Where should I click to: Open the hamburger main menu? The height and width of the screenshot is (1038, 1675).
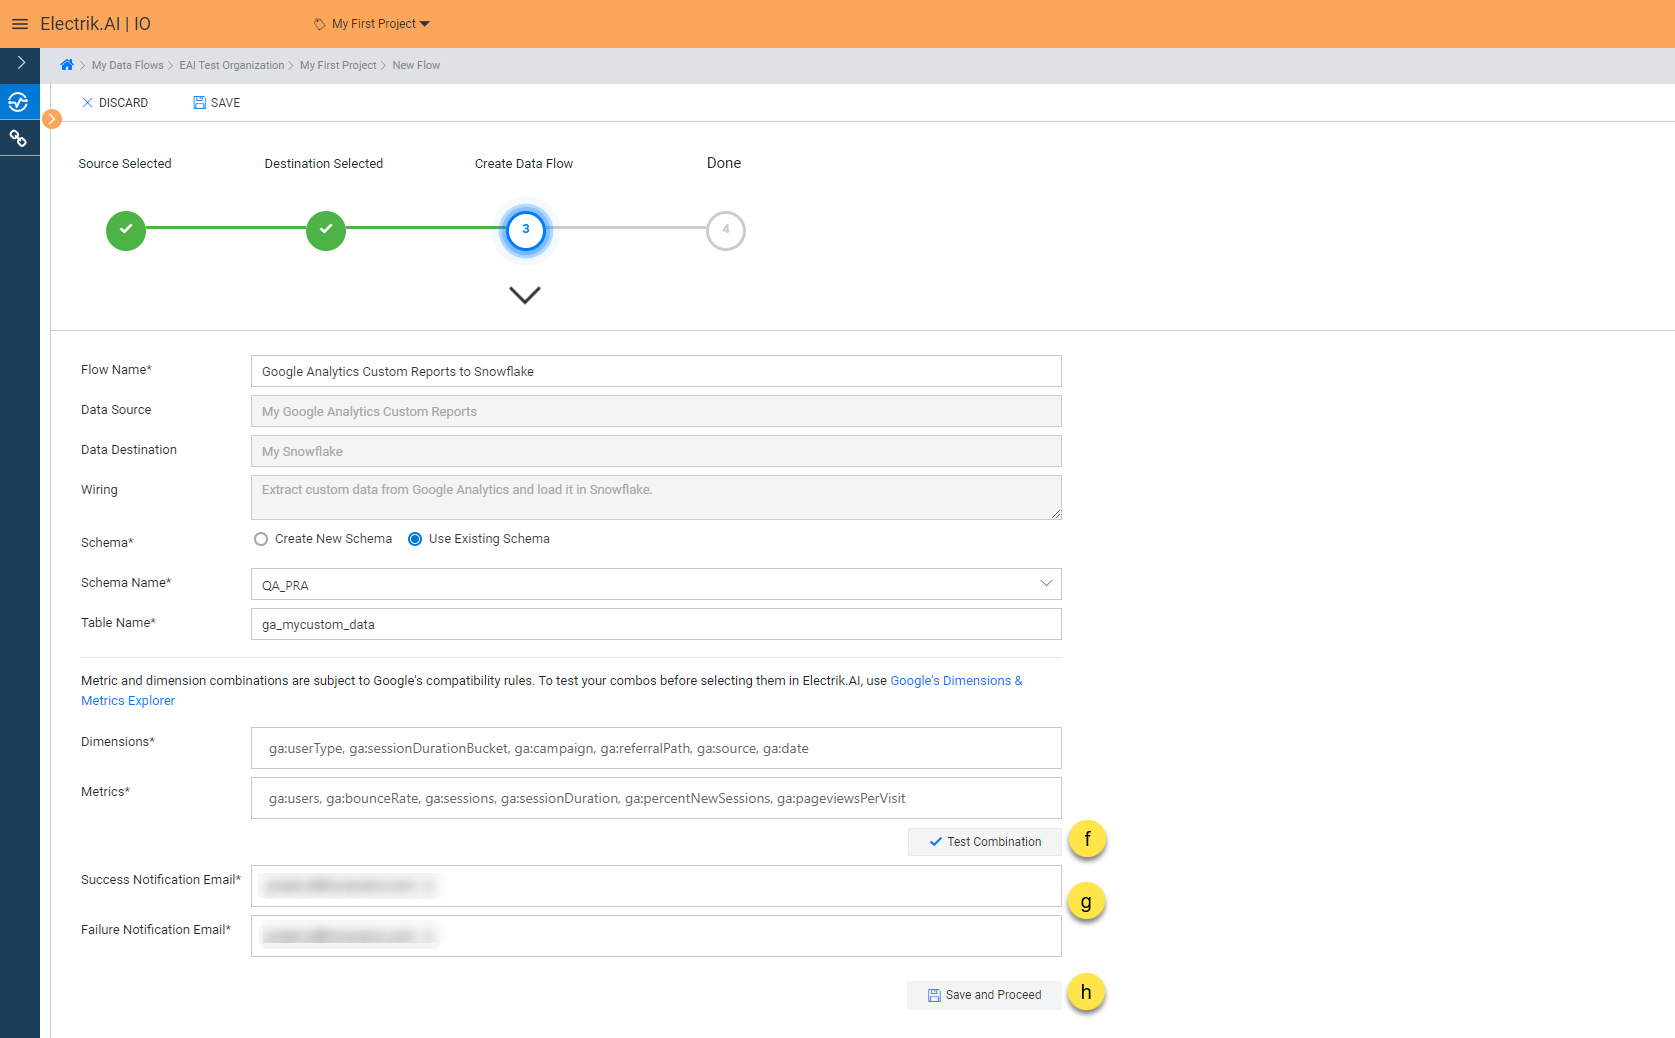click(19, 24)
